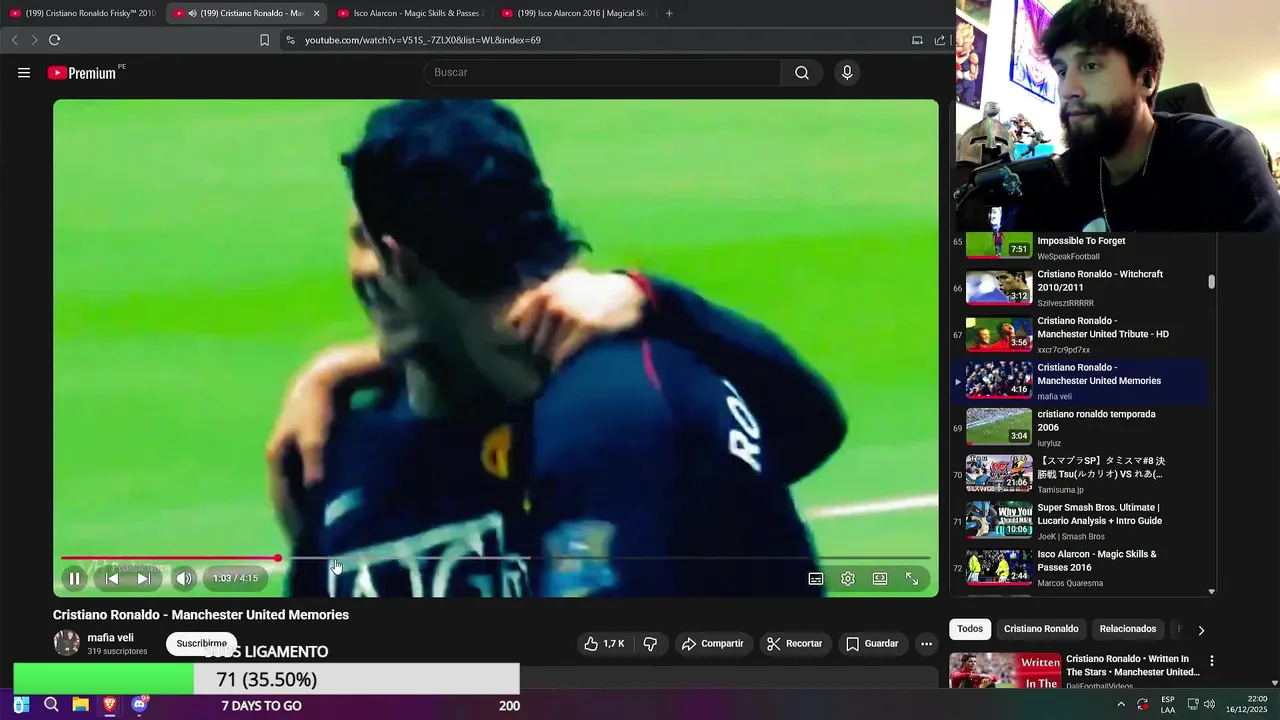The width and height of the screenshot is (1280, 720).
Task: Start voice search with microphone icon
Action: pyautogui.click(x=847, y=73)
